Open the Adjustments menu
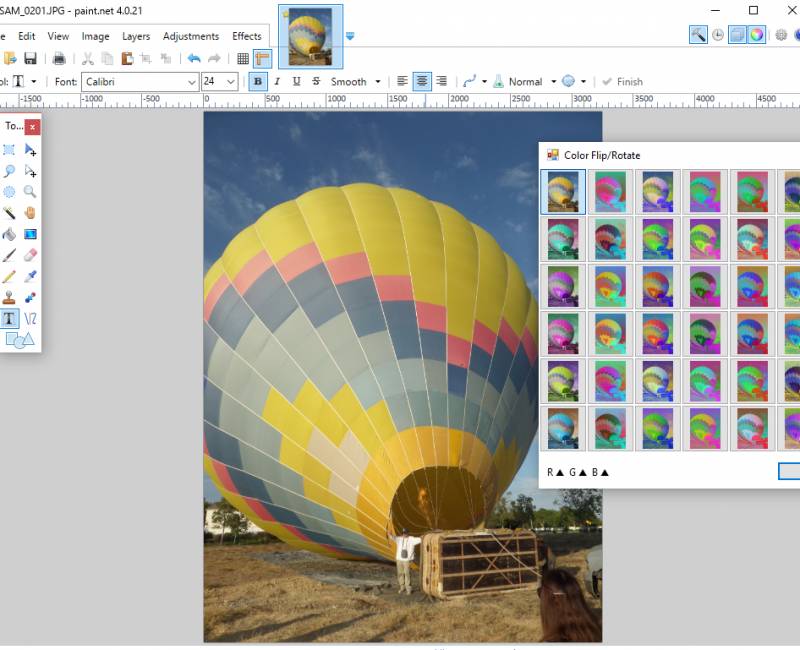Image resolution: width=800 pixels, height=650 pixels. tap(191, 36)
